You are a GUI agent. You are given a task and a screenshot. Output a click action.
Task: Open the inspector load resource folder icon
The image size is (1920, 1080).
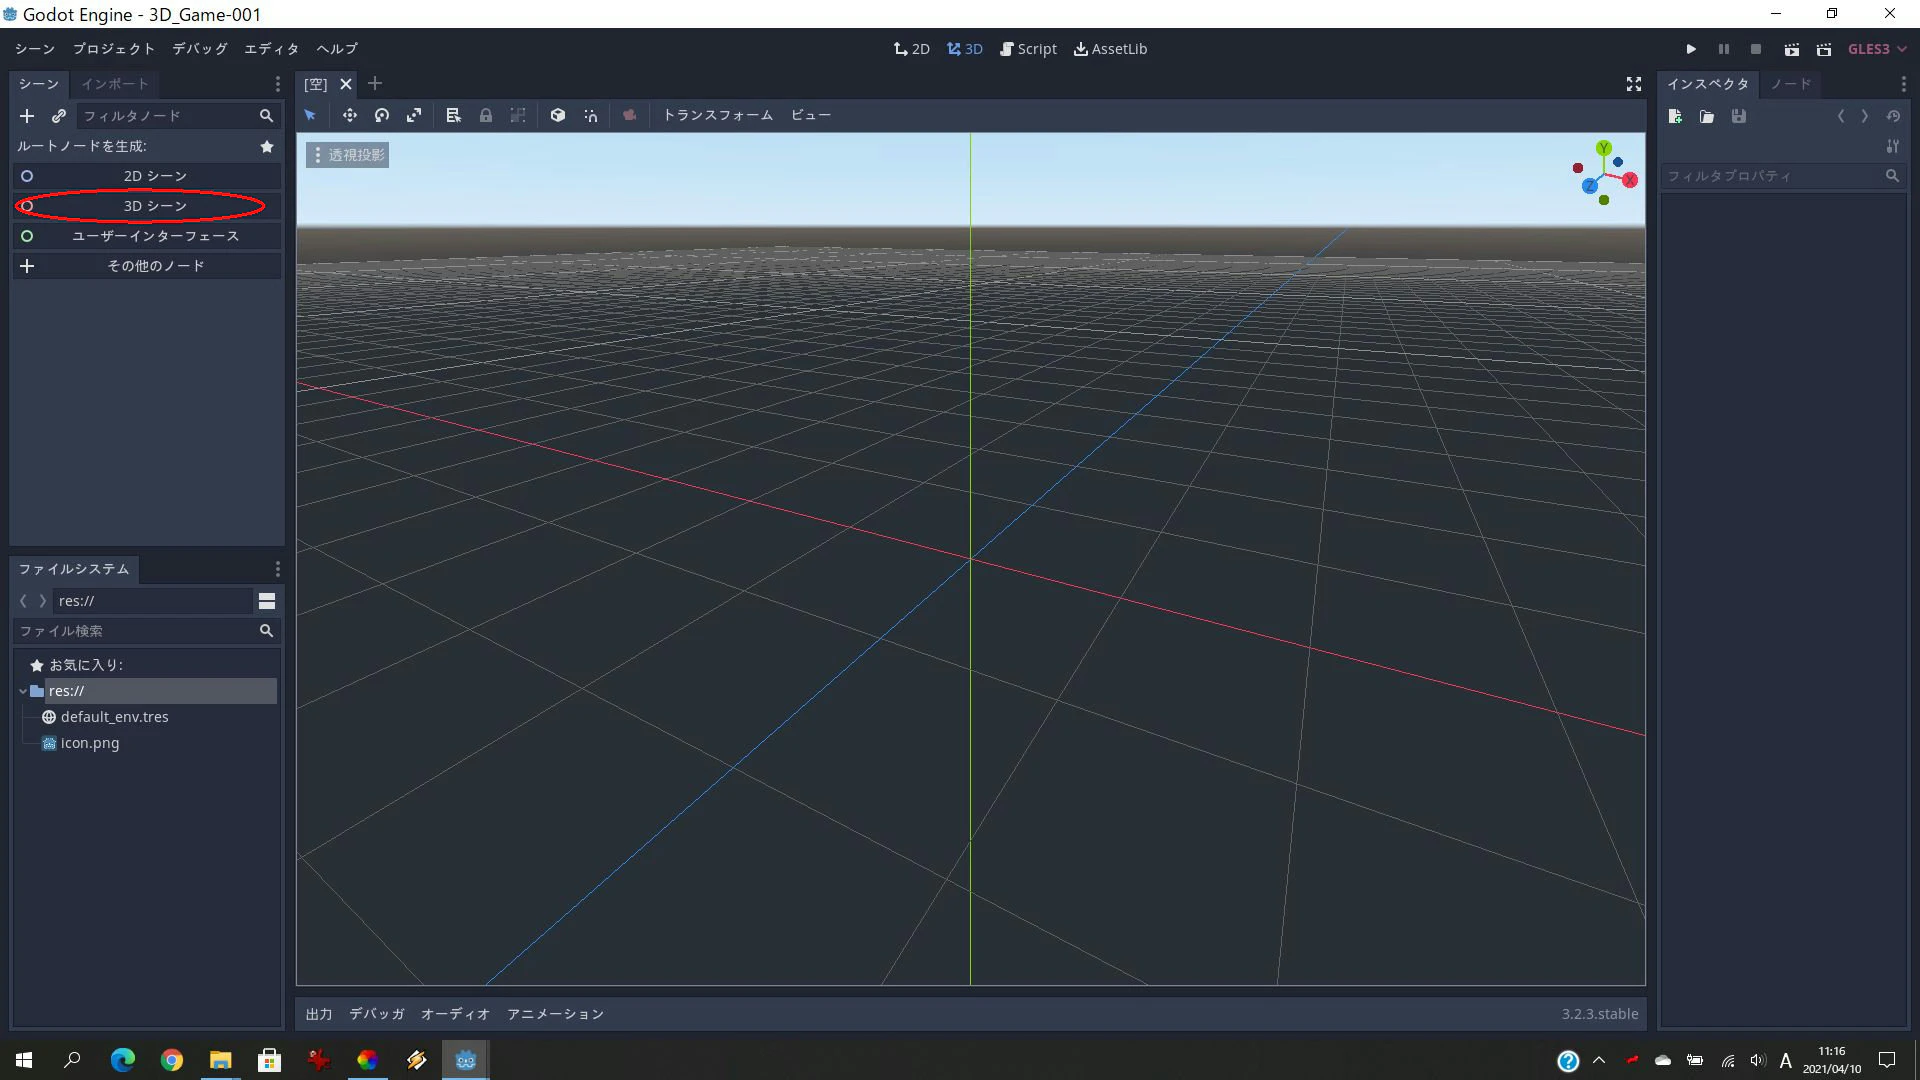(1707, 117)
